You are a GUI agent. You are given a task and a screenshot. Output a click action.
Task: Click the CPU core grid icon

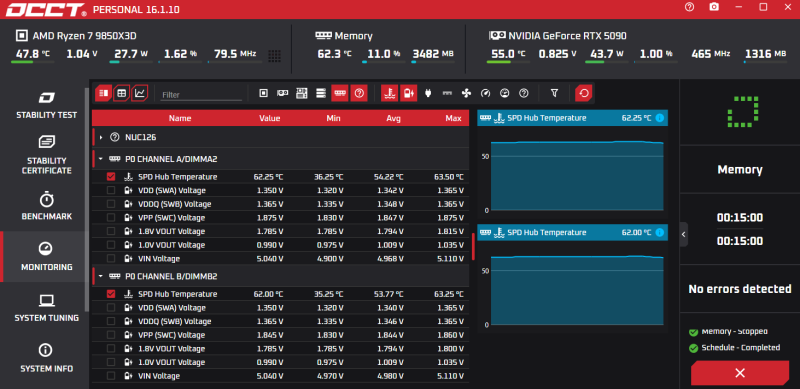pyautogui.click(x=274, y=56)
